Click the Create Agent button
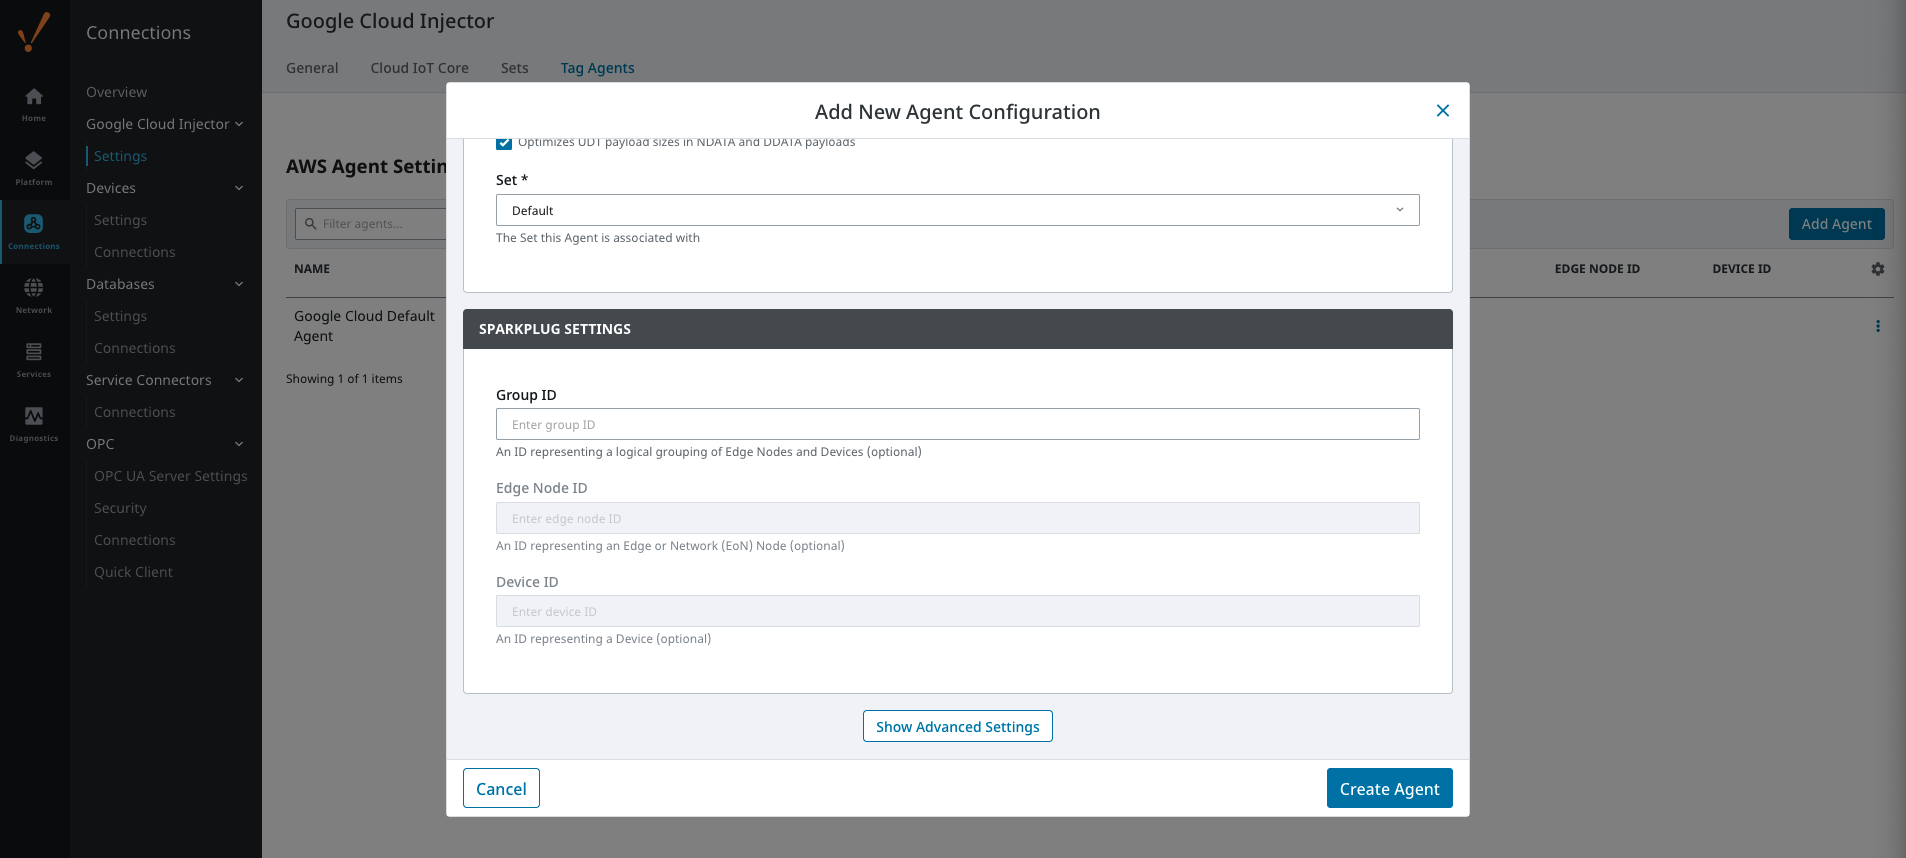The width and height of the screenshot is (1906, 858). pyautogui.click(x=1389, y=788)
